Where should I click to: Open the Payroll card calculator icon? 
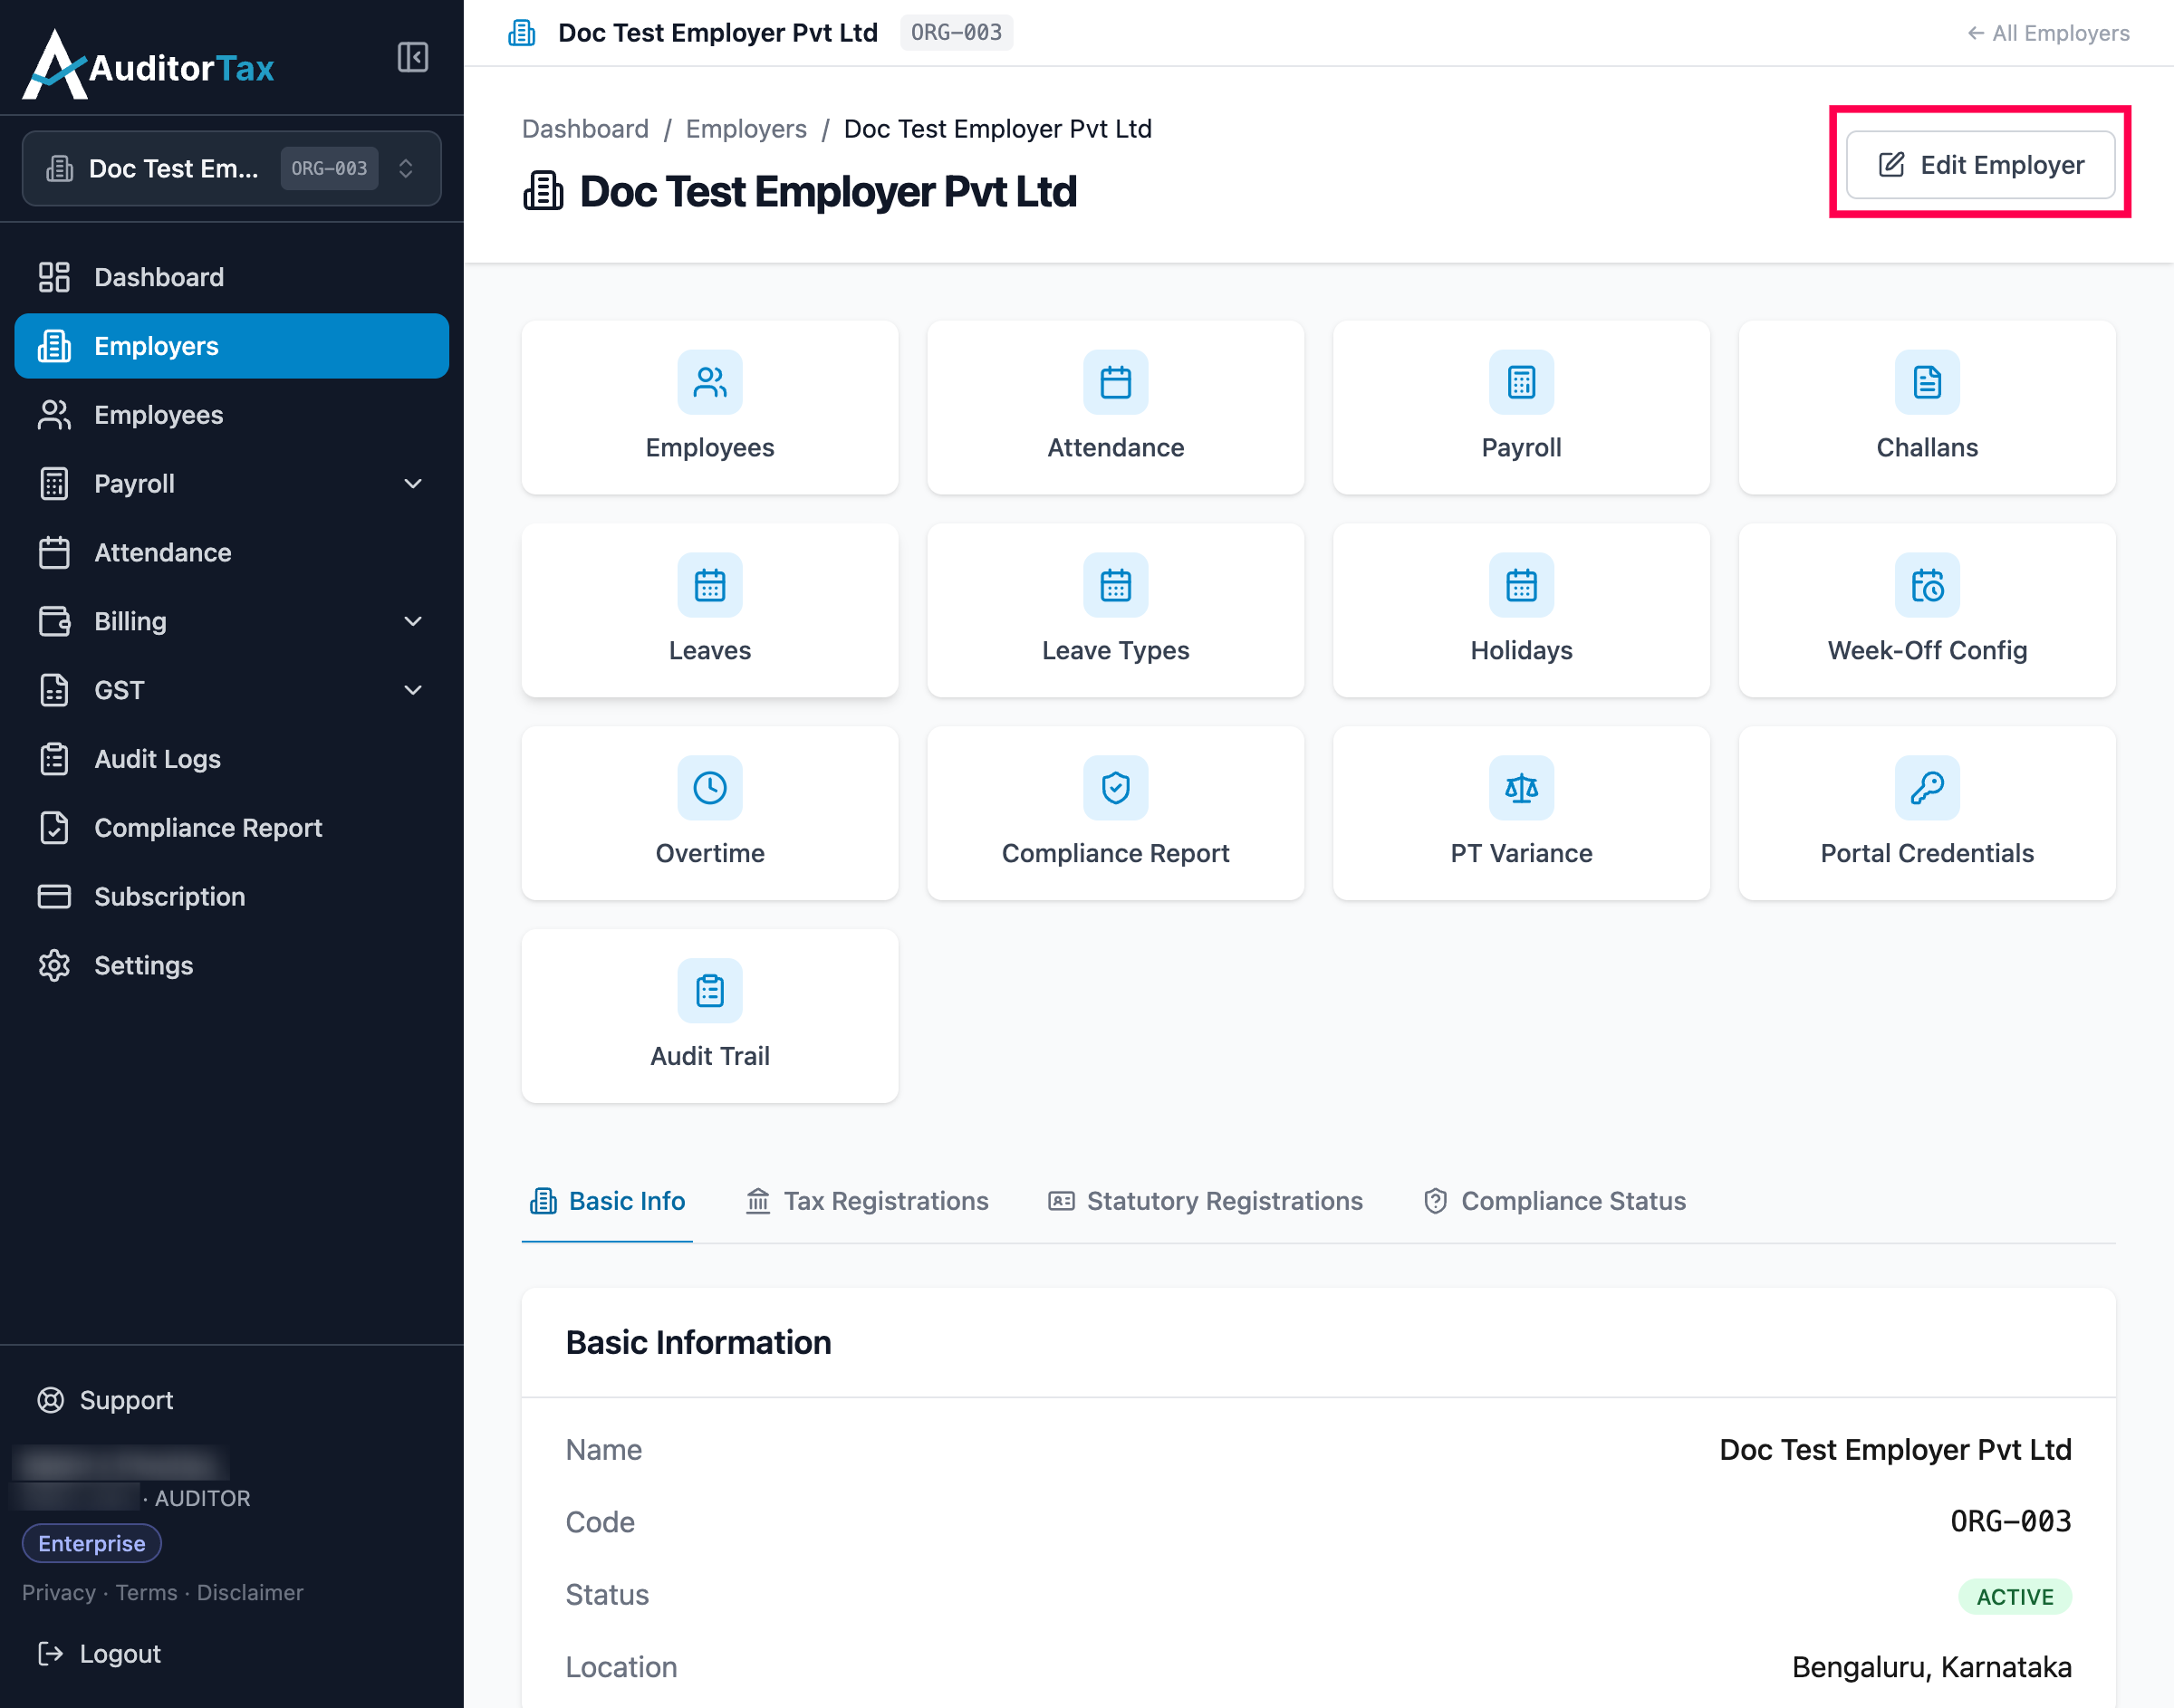[1521, 382]
